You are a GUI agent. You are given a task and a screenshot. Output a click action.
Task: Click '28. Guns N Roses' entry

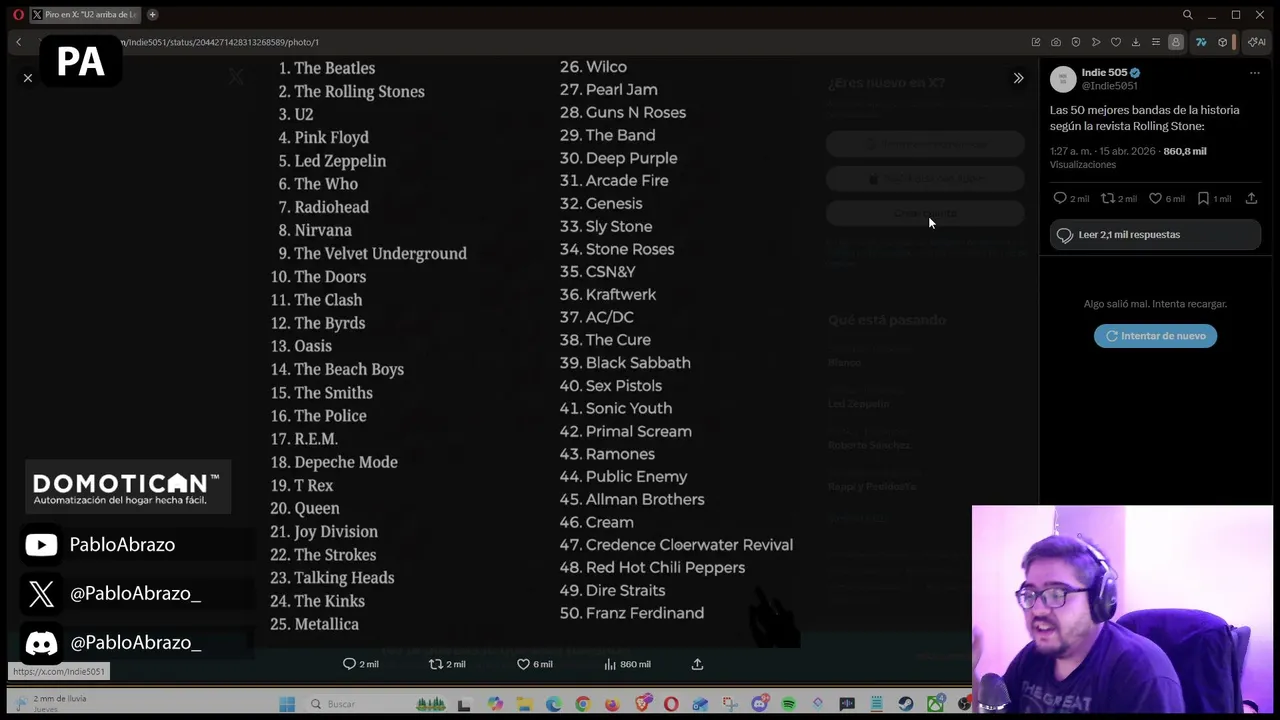coord(623,113)
